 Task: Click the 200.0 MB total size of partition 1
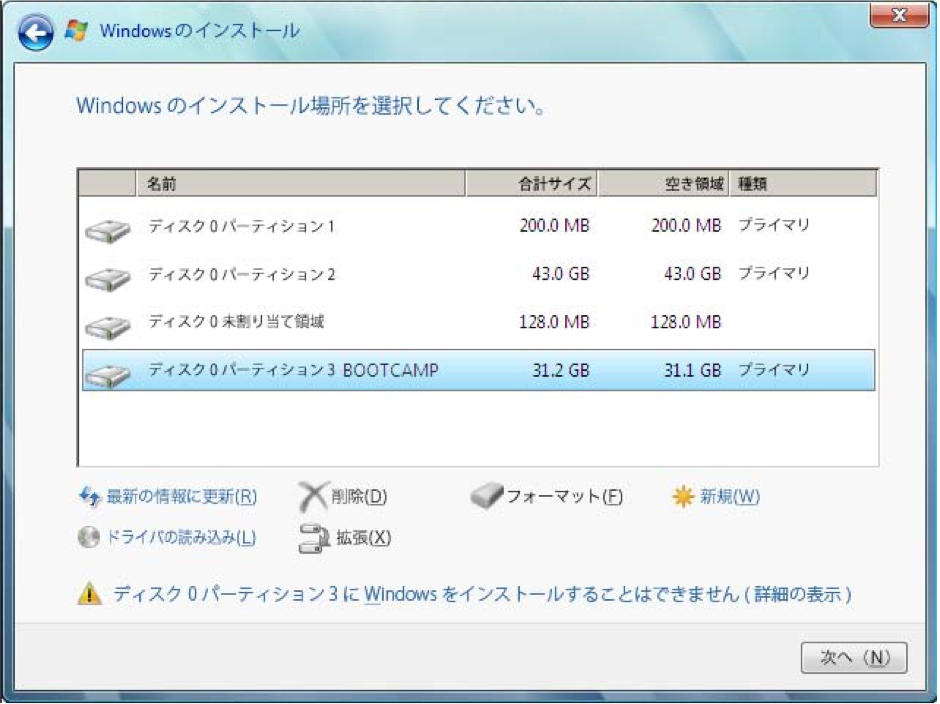tap(555, 226)
